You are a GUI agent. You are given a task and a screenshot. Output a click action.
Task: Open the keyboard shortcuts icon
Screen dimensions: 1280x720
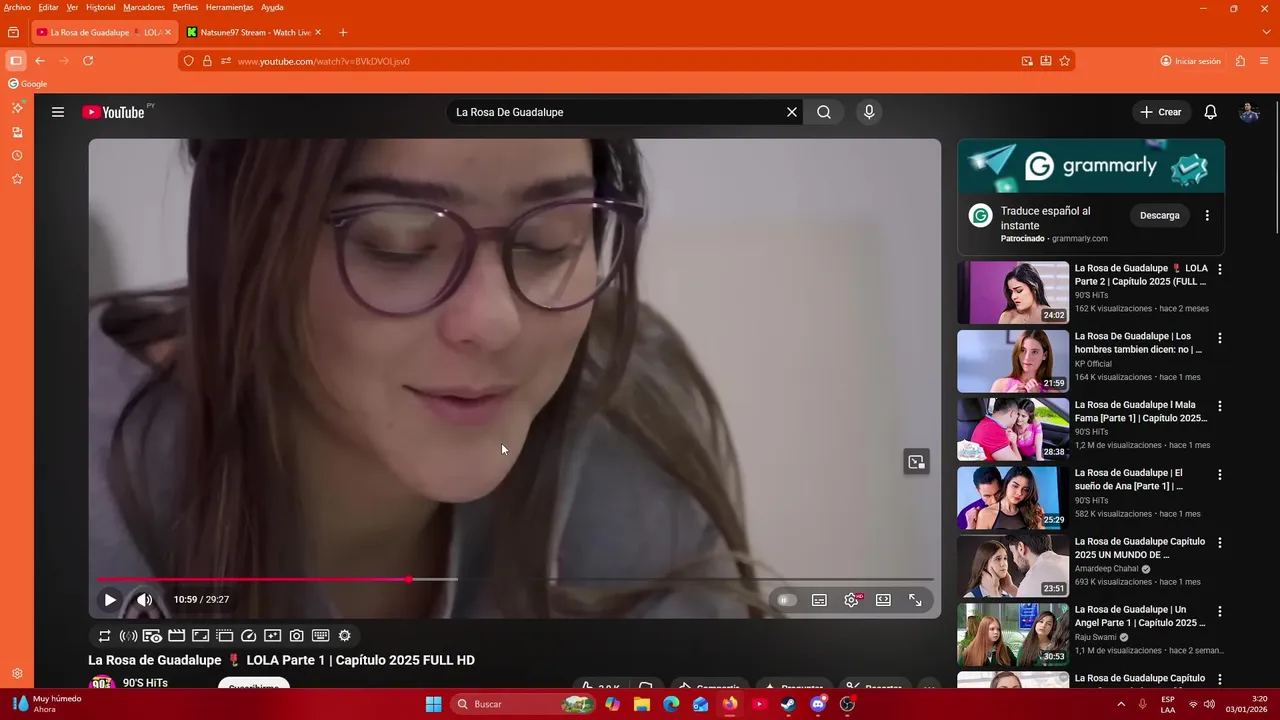[321, 636]
